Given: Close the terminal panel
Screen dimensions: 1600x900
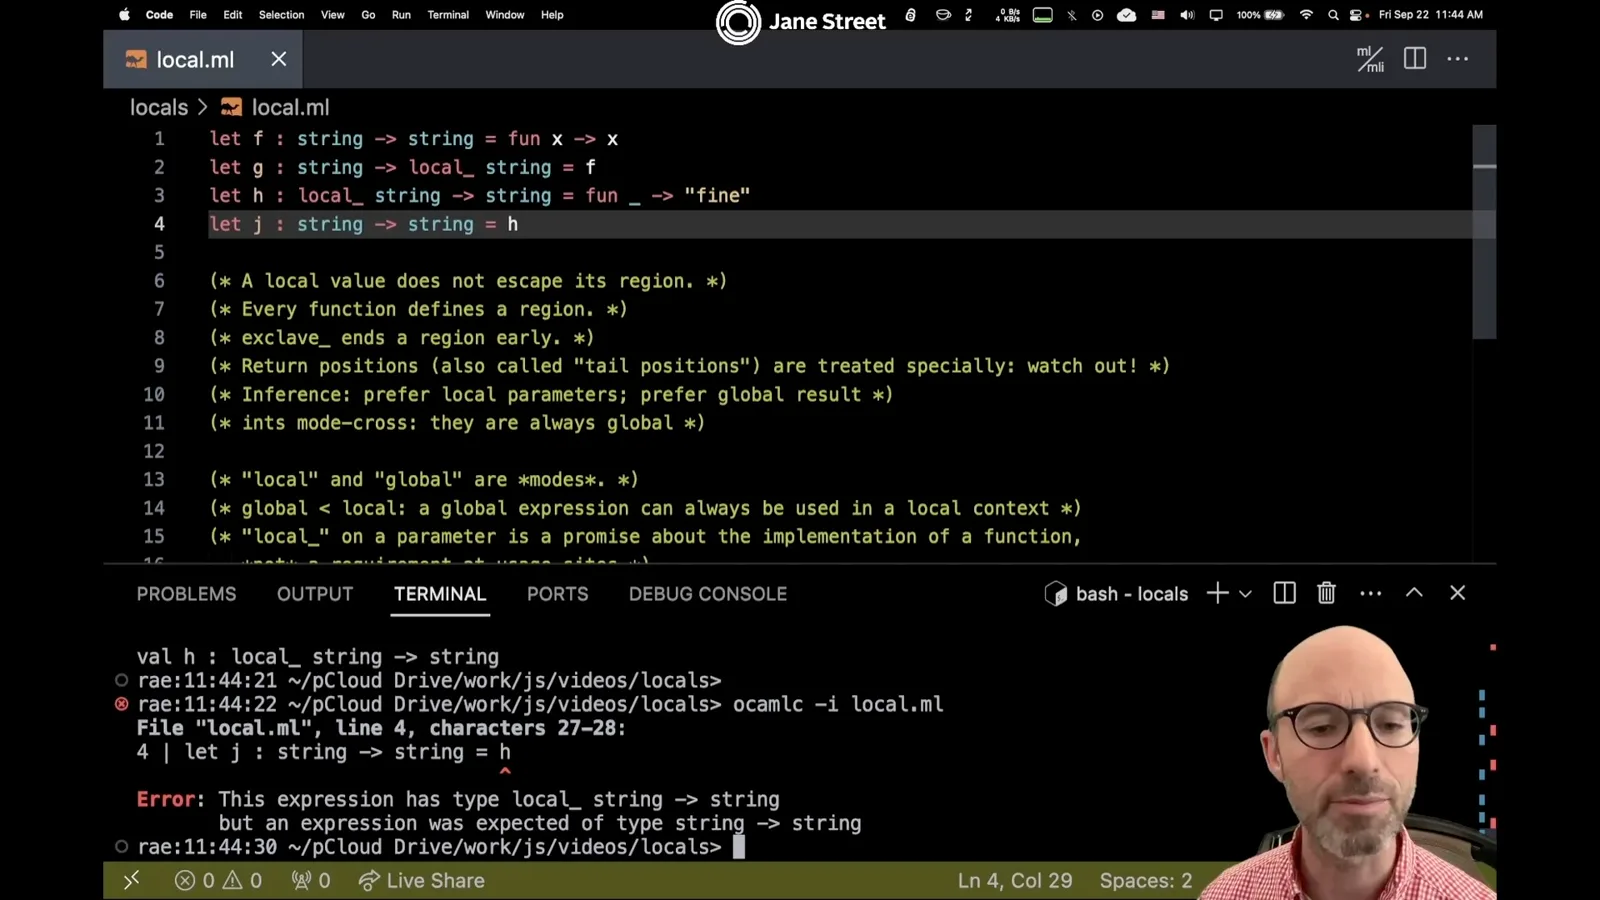Looking at the screenshot, I should coord(1458,593).
